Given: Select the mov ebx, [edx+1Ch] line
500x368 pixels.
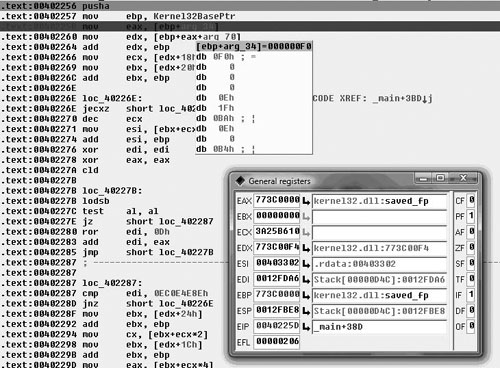Looking at the screenshot, I should 142,345.
